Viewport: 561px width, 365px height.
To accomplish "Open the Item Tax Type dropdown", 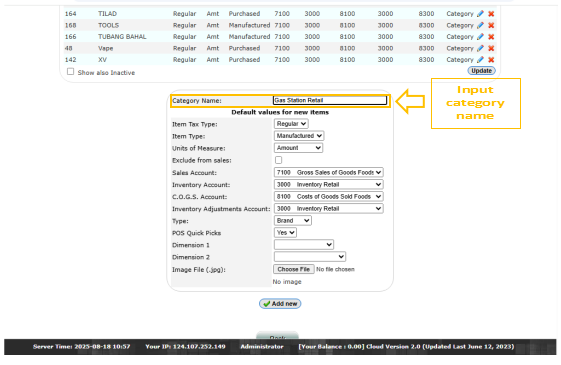I will pos(291,124).
